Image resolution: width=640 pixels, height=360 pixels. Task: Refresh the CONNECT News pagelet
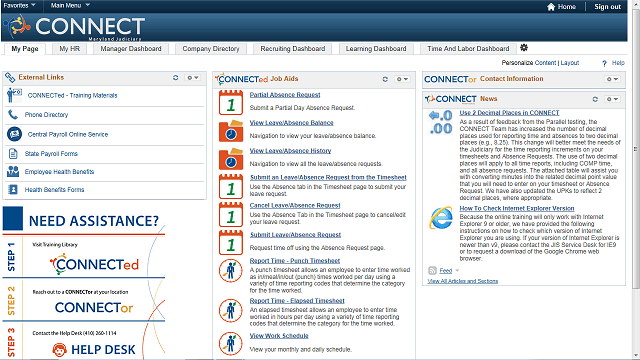(595, 99)
